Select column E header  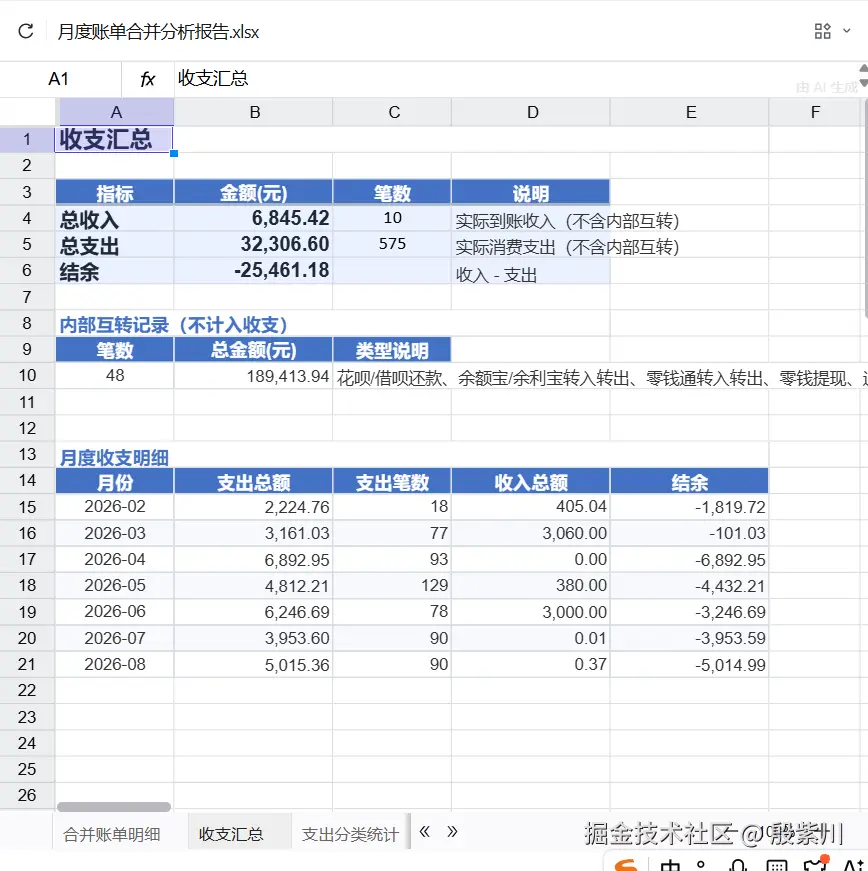coord(690,112)
